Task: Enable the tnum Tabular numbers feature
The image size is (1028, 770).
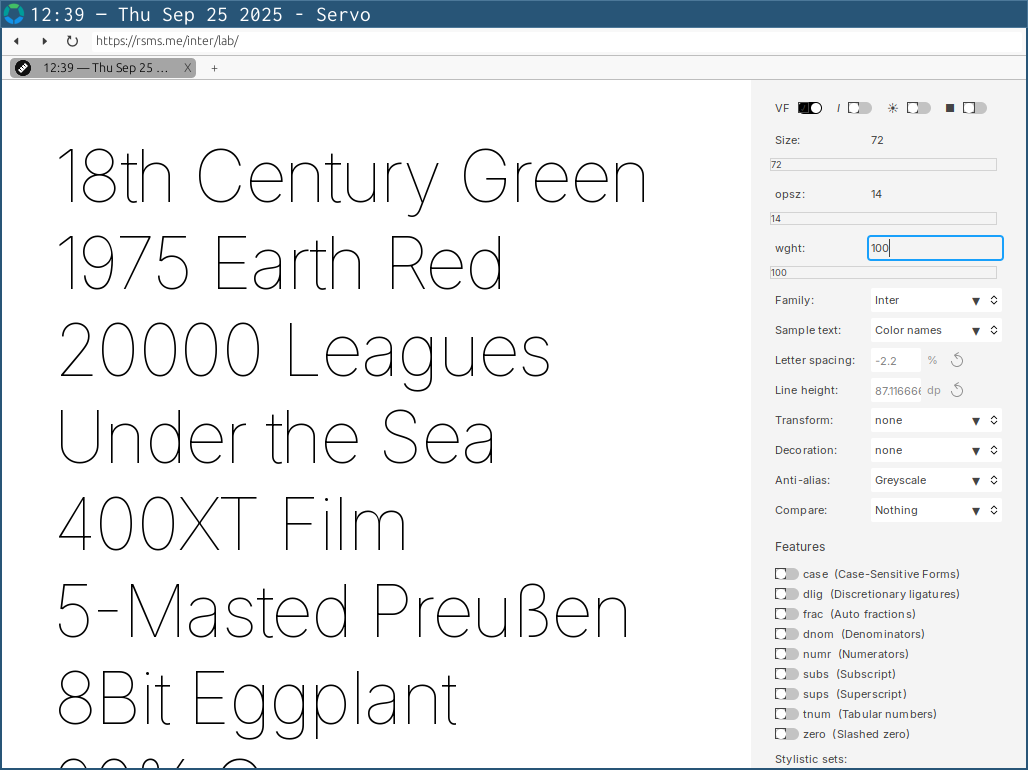Action: pyautogui.click(x=787, y=714)
